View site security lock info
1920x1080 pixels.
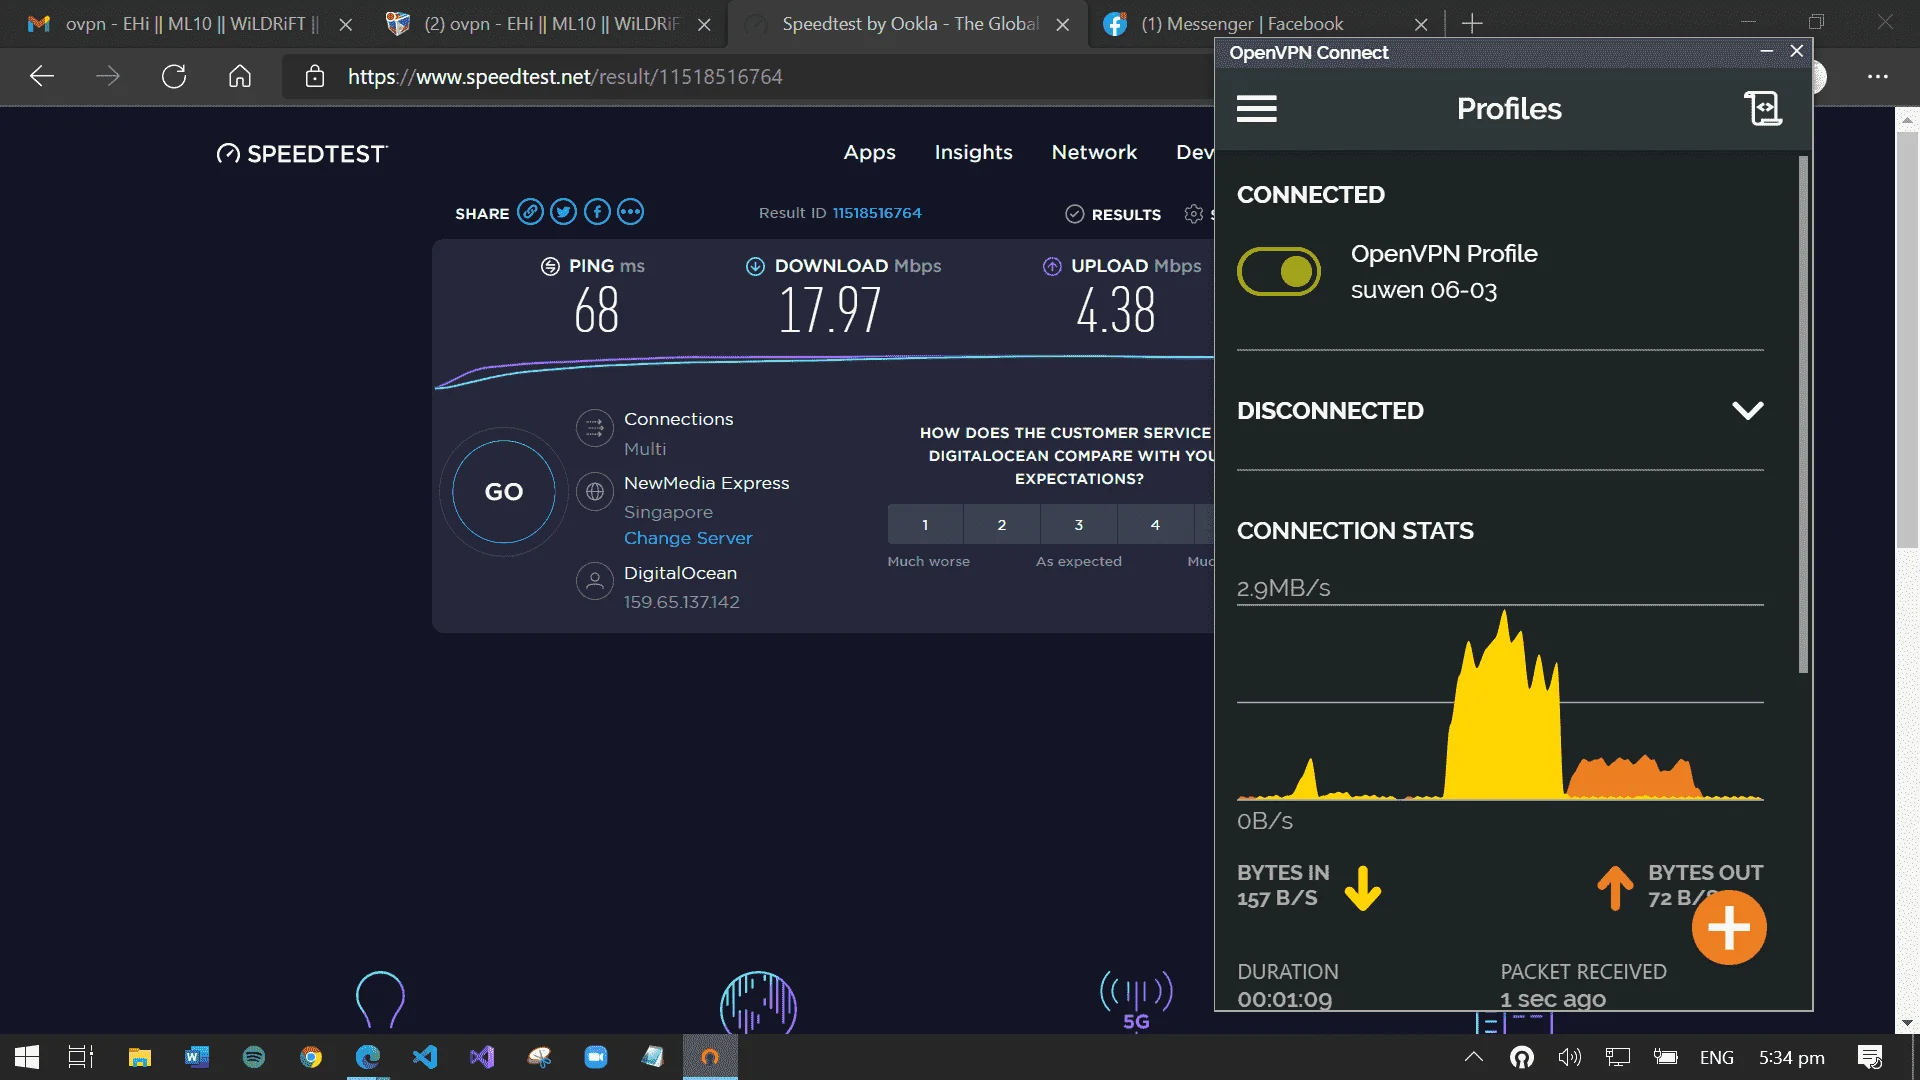315,76
